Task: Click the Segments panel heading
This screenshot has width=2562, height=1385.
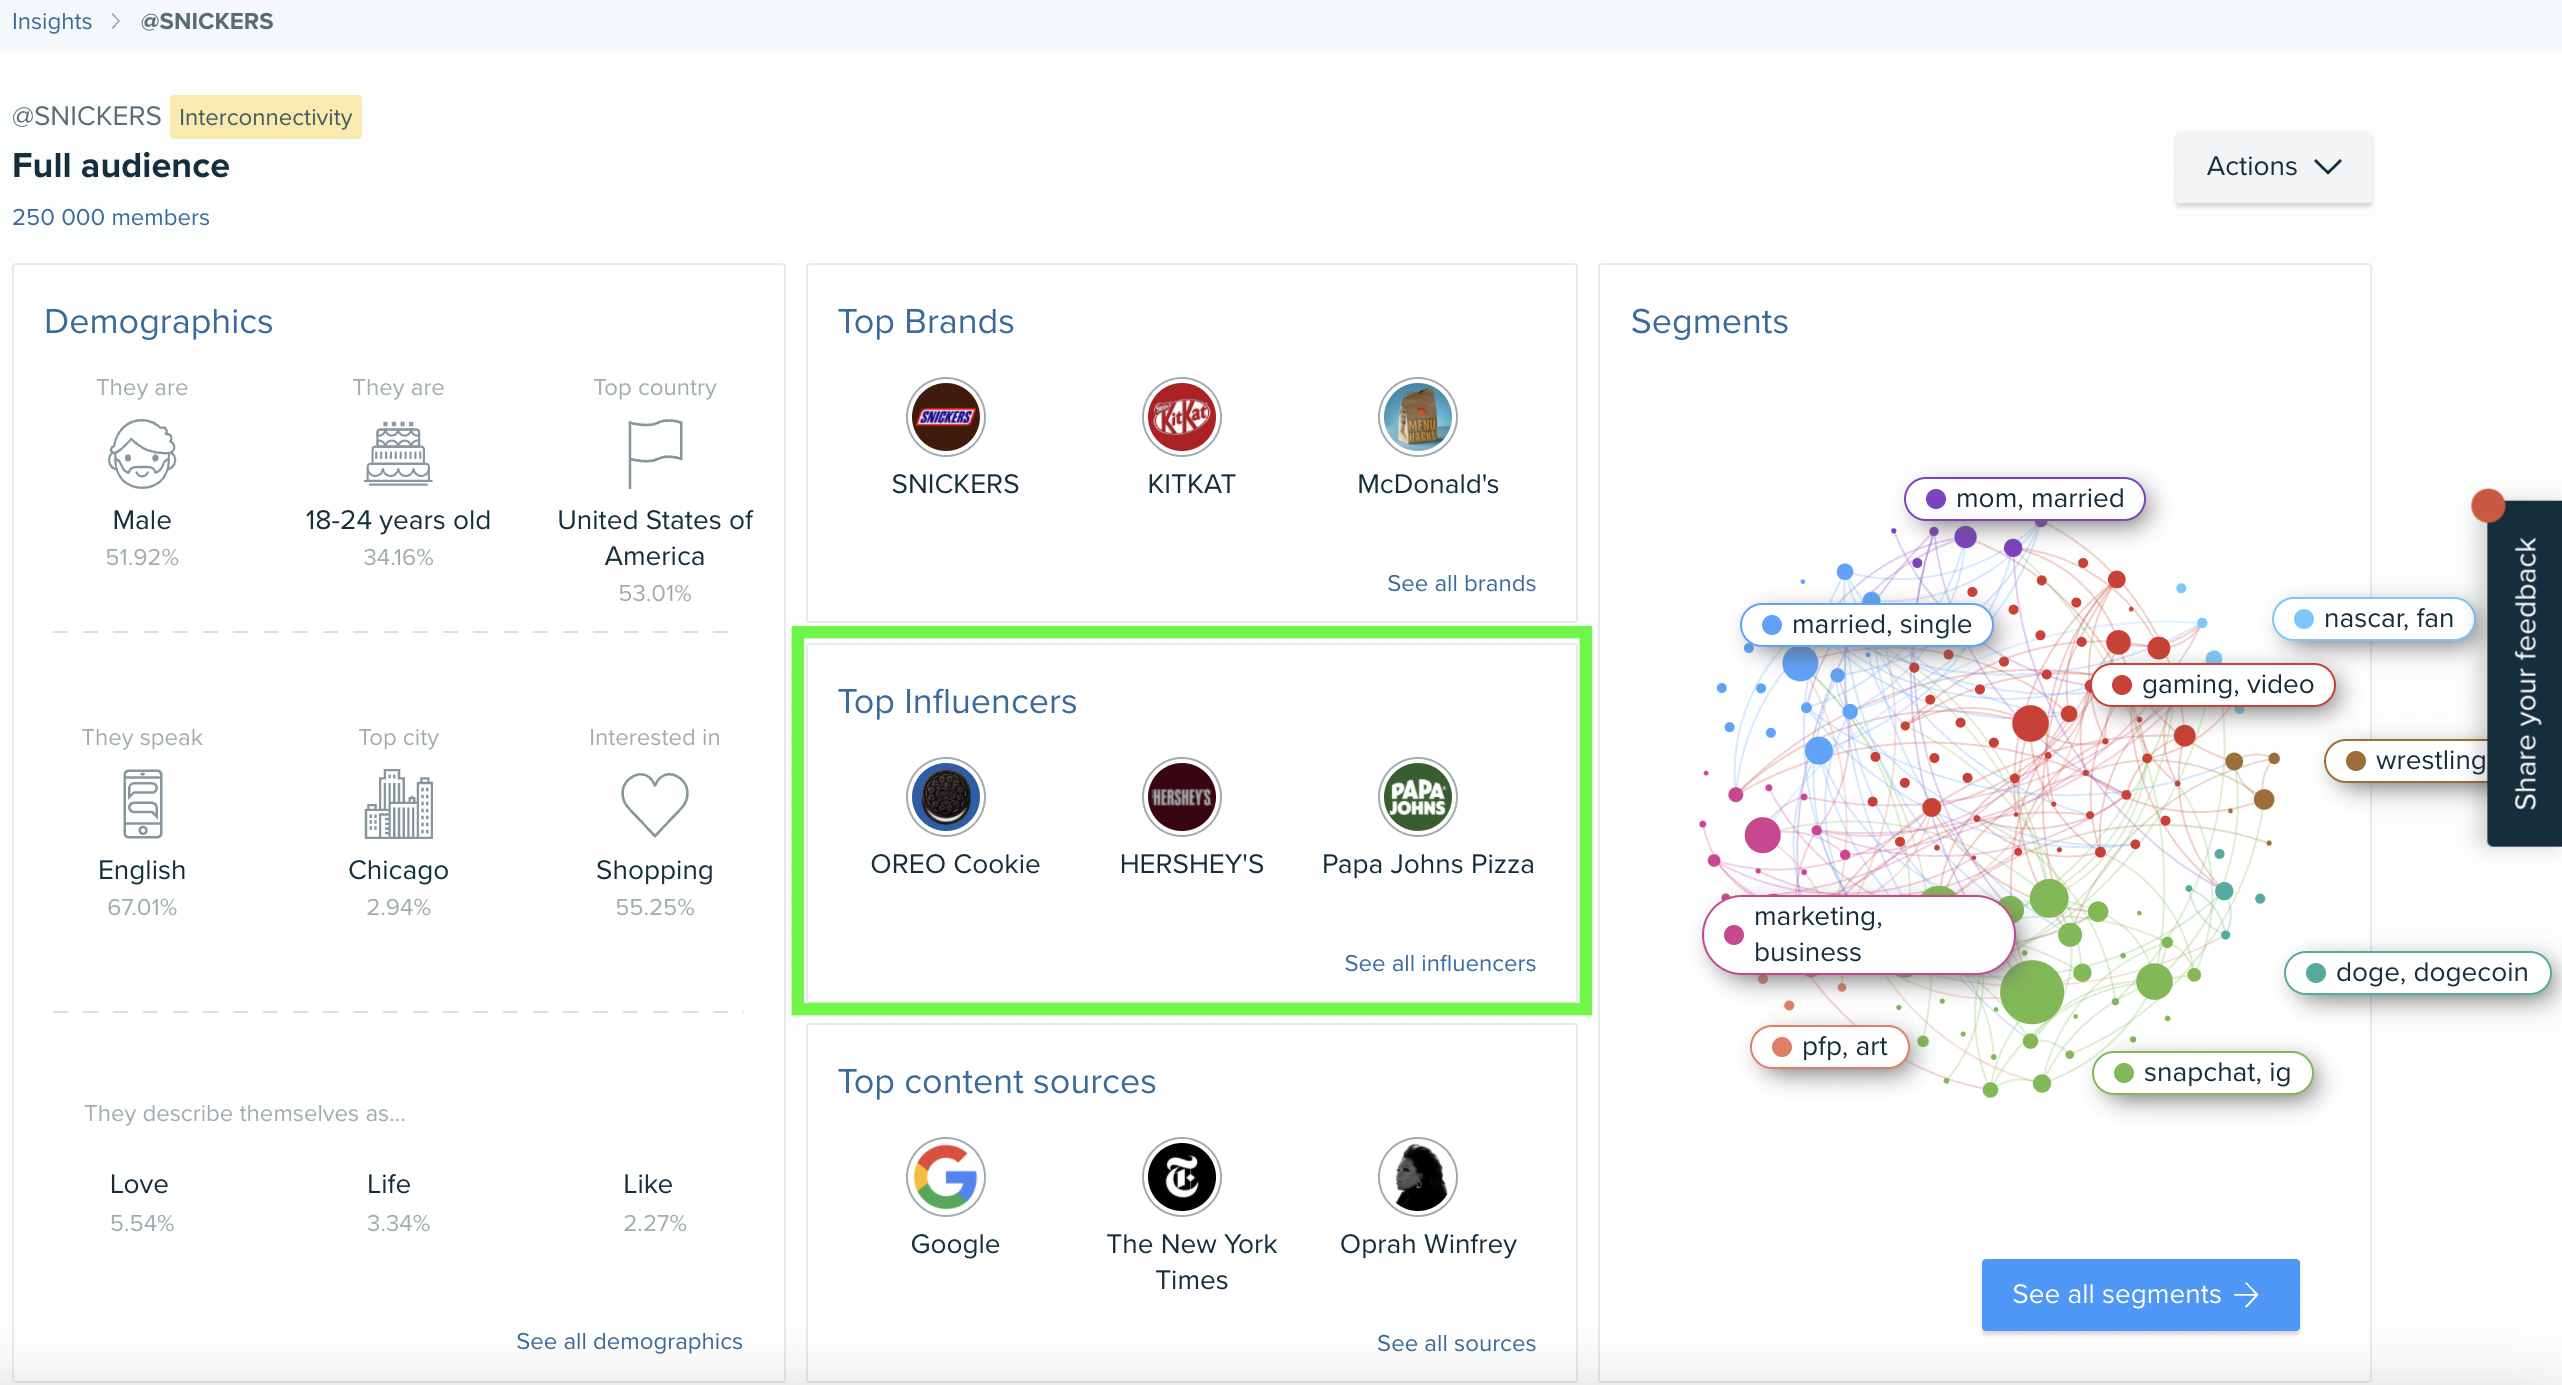Action: tap(1709, 322)
